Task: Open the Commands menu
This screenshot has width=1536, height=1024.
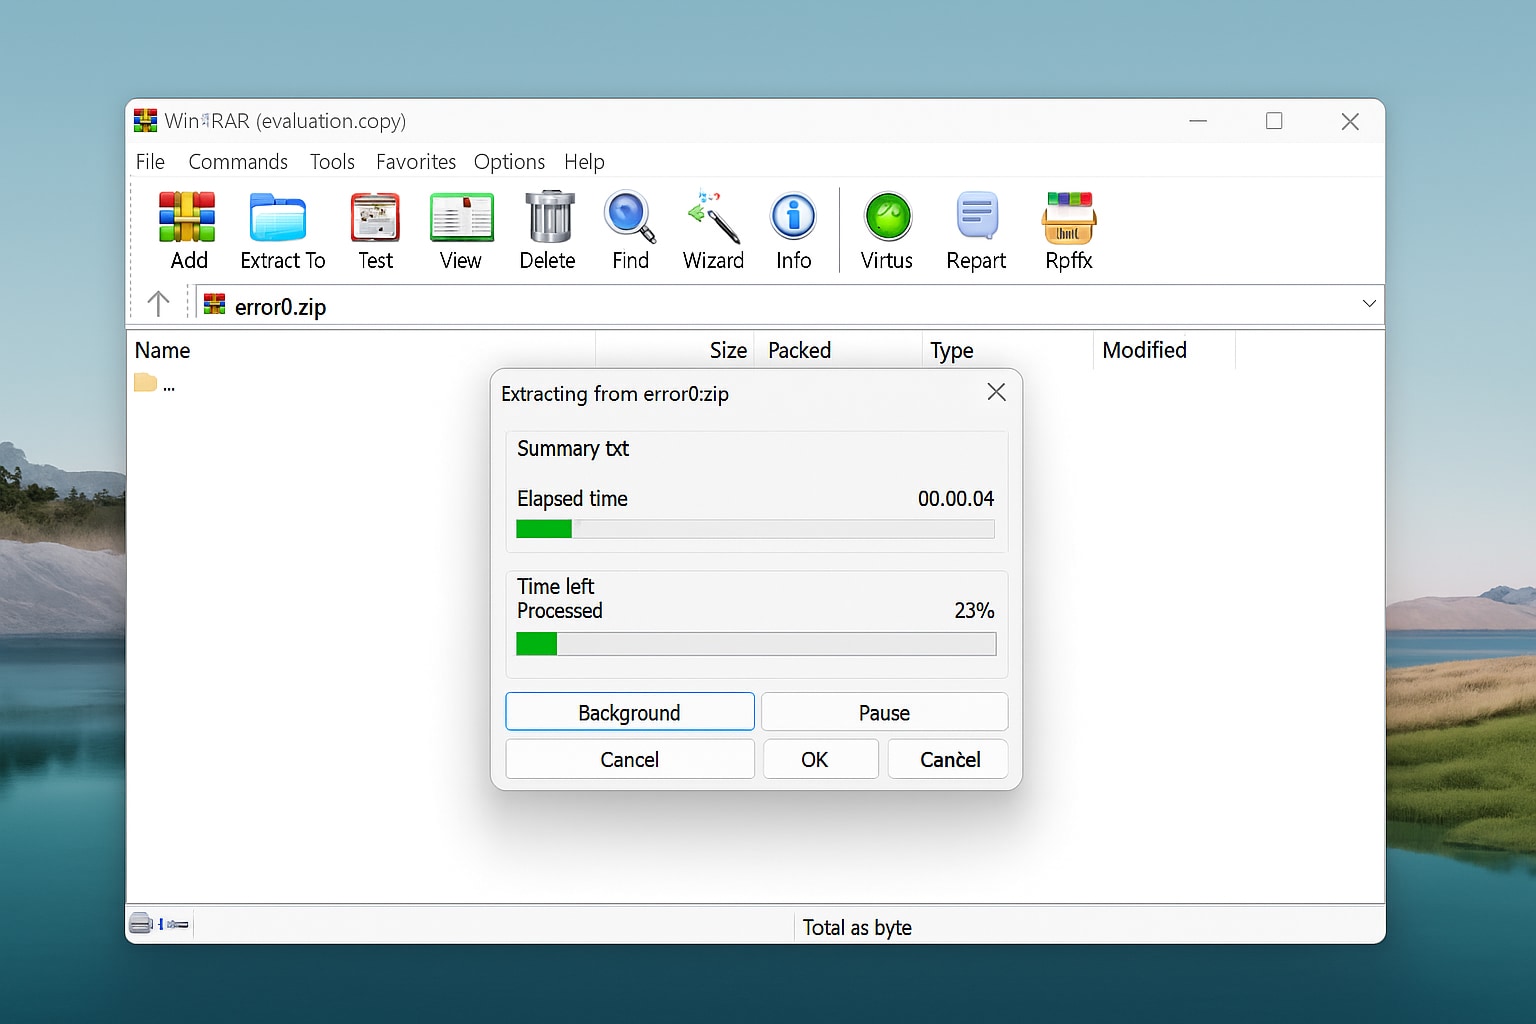Action: [x=238, y=162]
